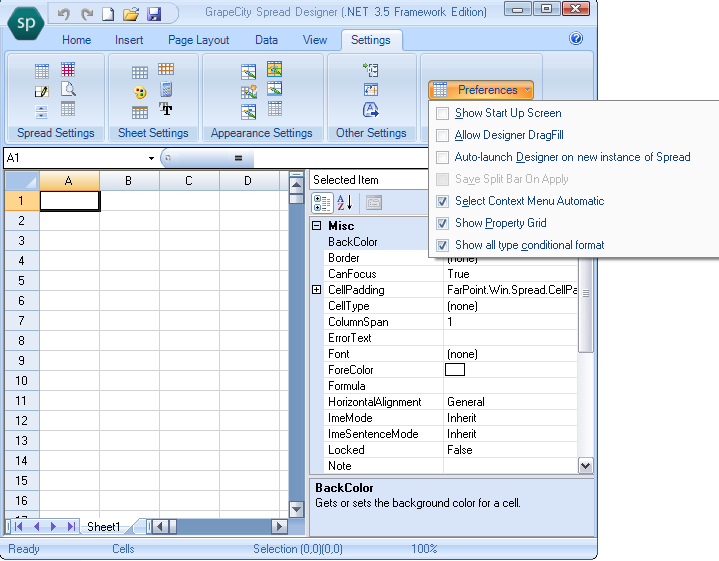Uncheck Show all type conditional format
719x561 pixels.
(442, 245)
